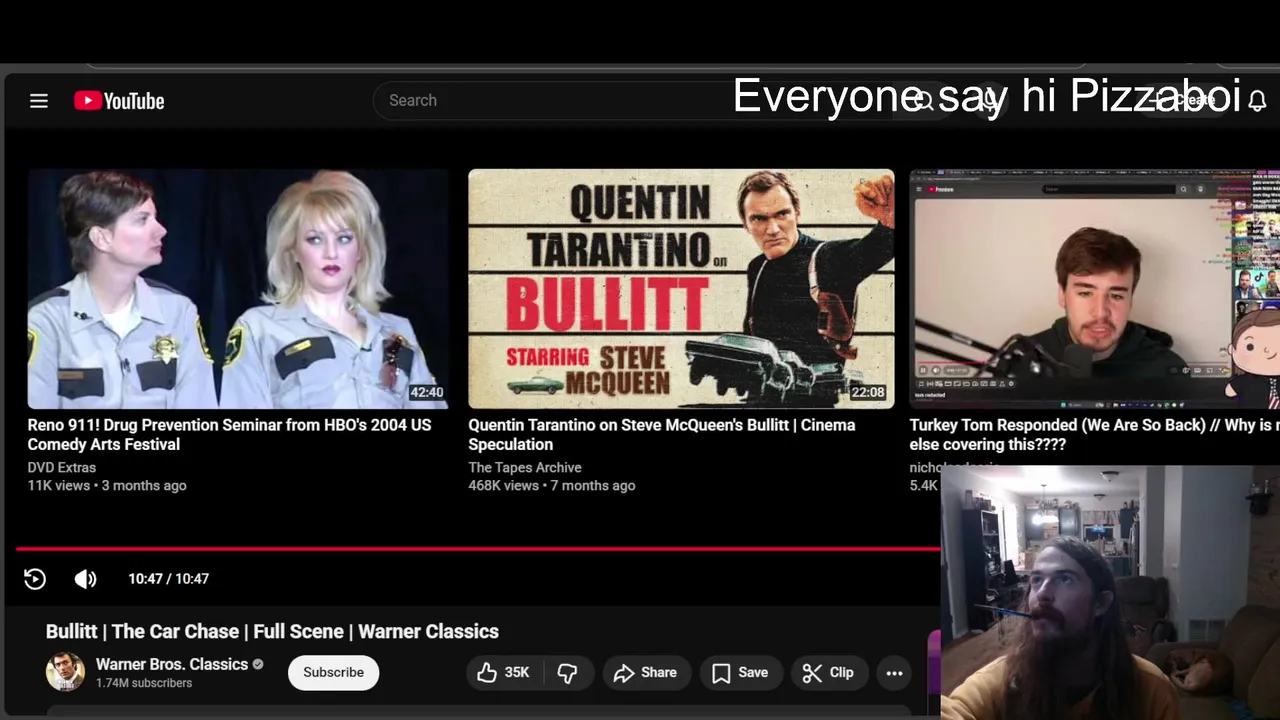The width and height of the screenshot is (1280, 720).
Task: Open the YouTube hamburger guide menu
Action: pos(39,101)
